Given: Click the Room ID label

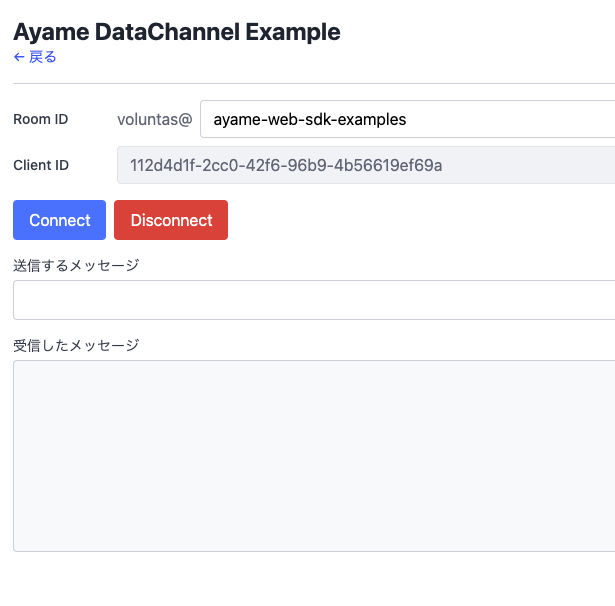Looking at the screenshot, I should pyautogui.click(x=41, y=119).
